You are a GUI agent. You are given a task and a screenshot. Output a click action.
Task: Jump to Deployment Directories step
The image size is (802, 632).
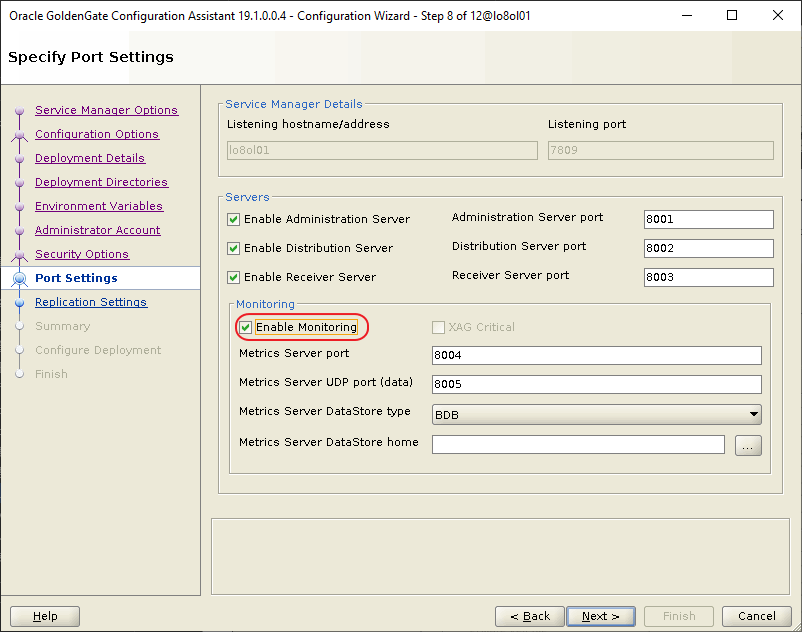tap(101, 183)
